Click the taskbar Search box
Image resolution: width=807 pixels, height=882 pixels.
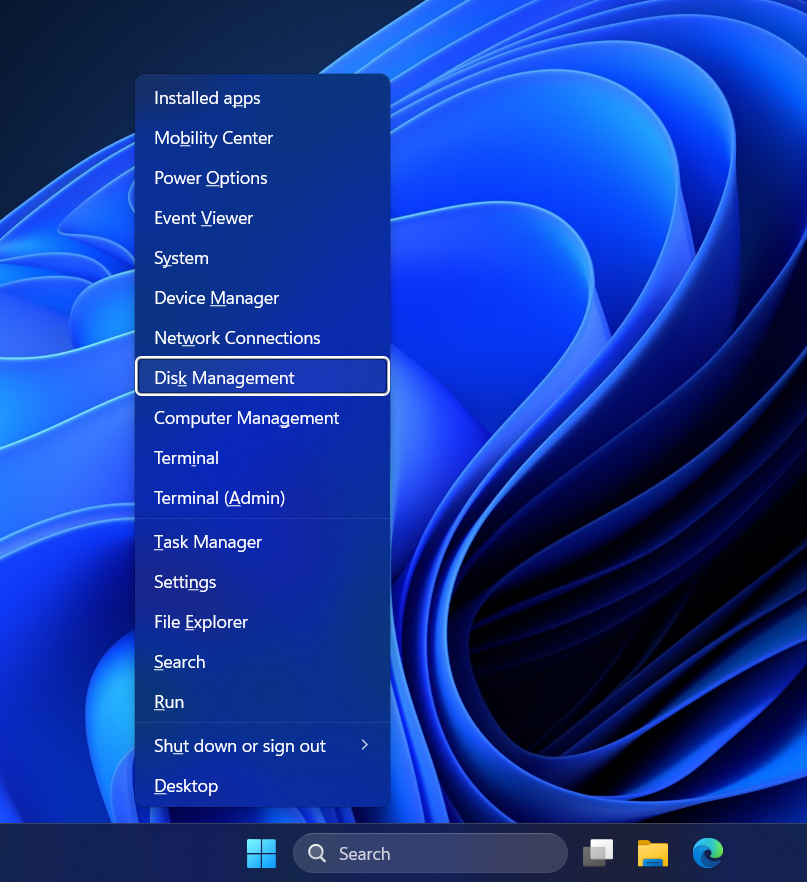430,853
